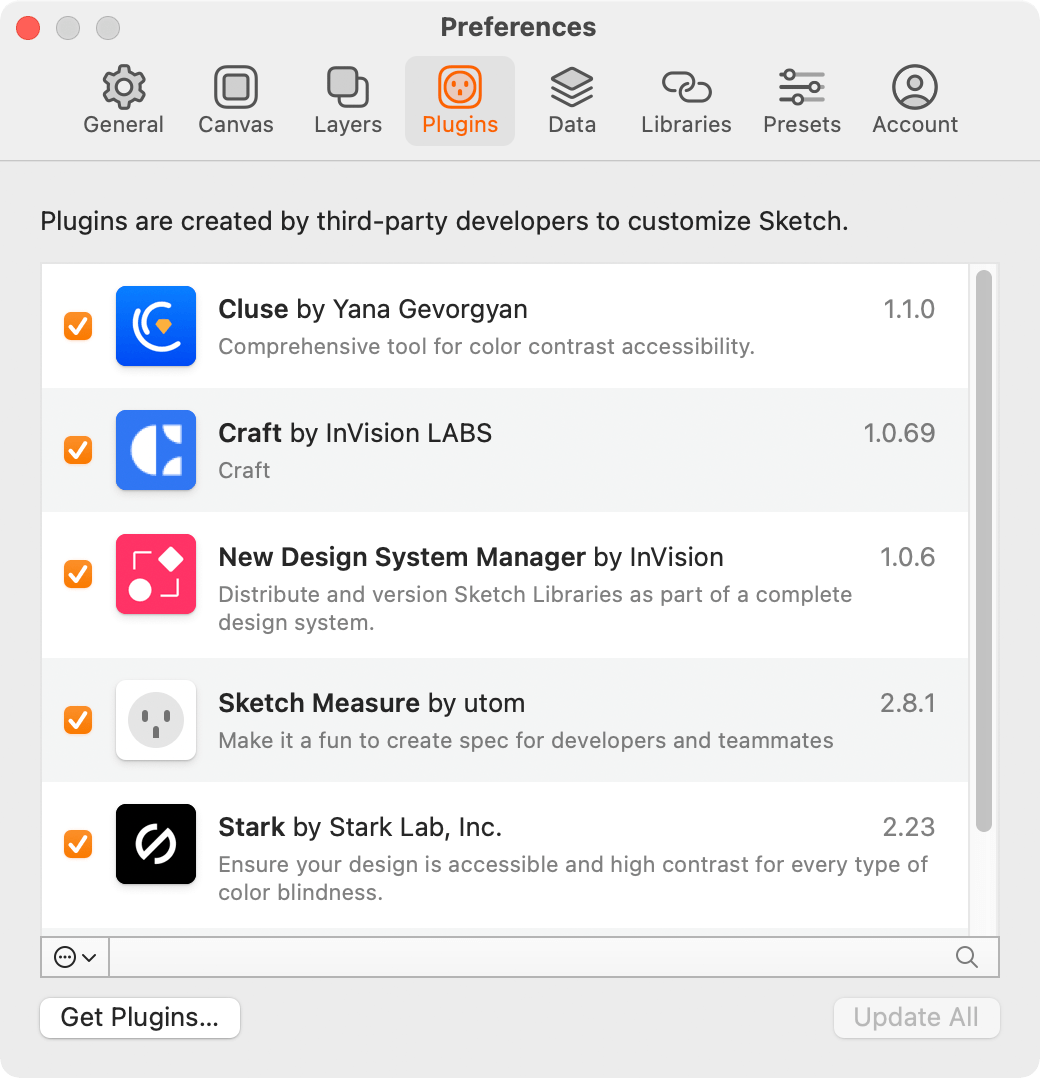1040x1078 pixels.
Task: Uncheck New Design System Manager
Action: (x=78, y=574)
